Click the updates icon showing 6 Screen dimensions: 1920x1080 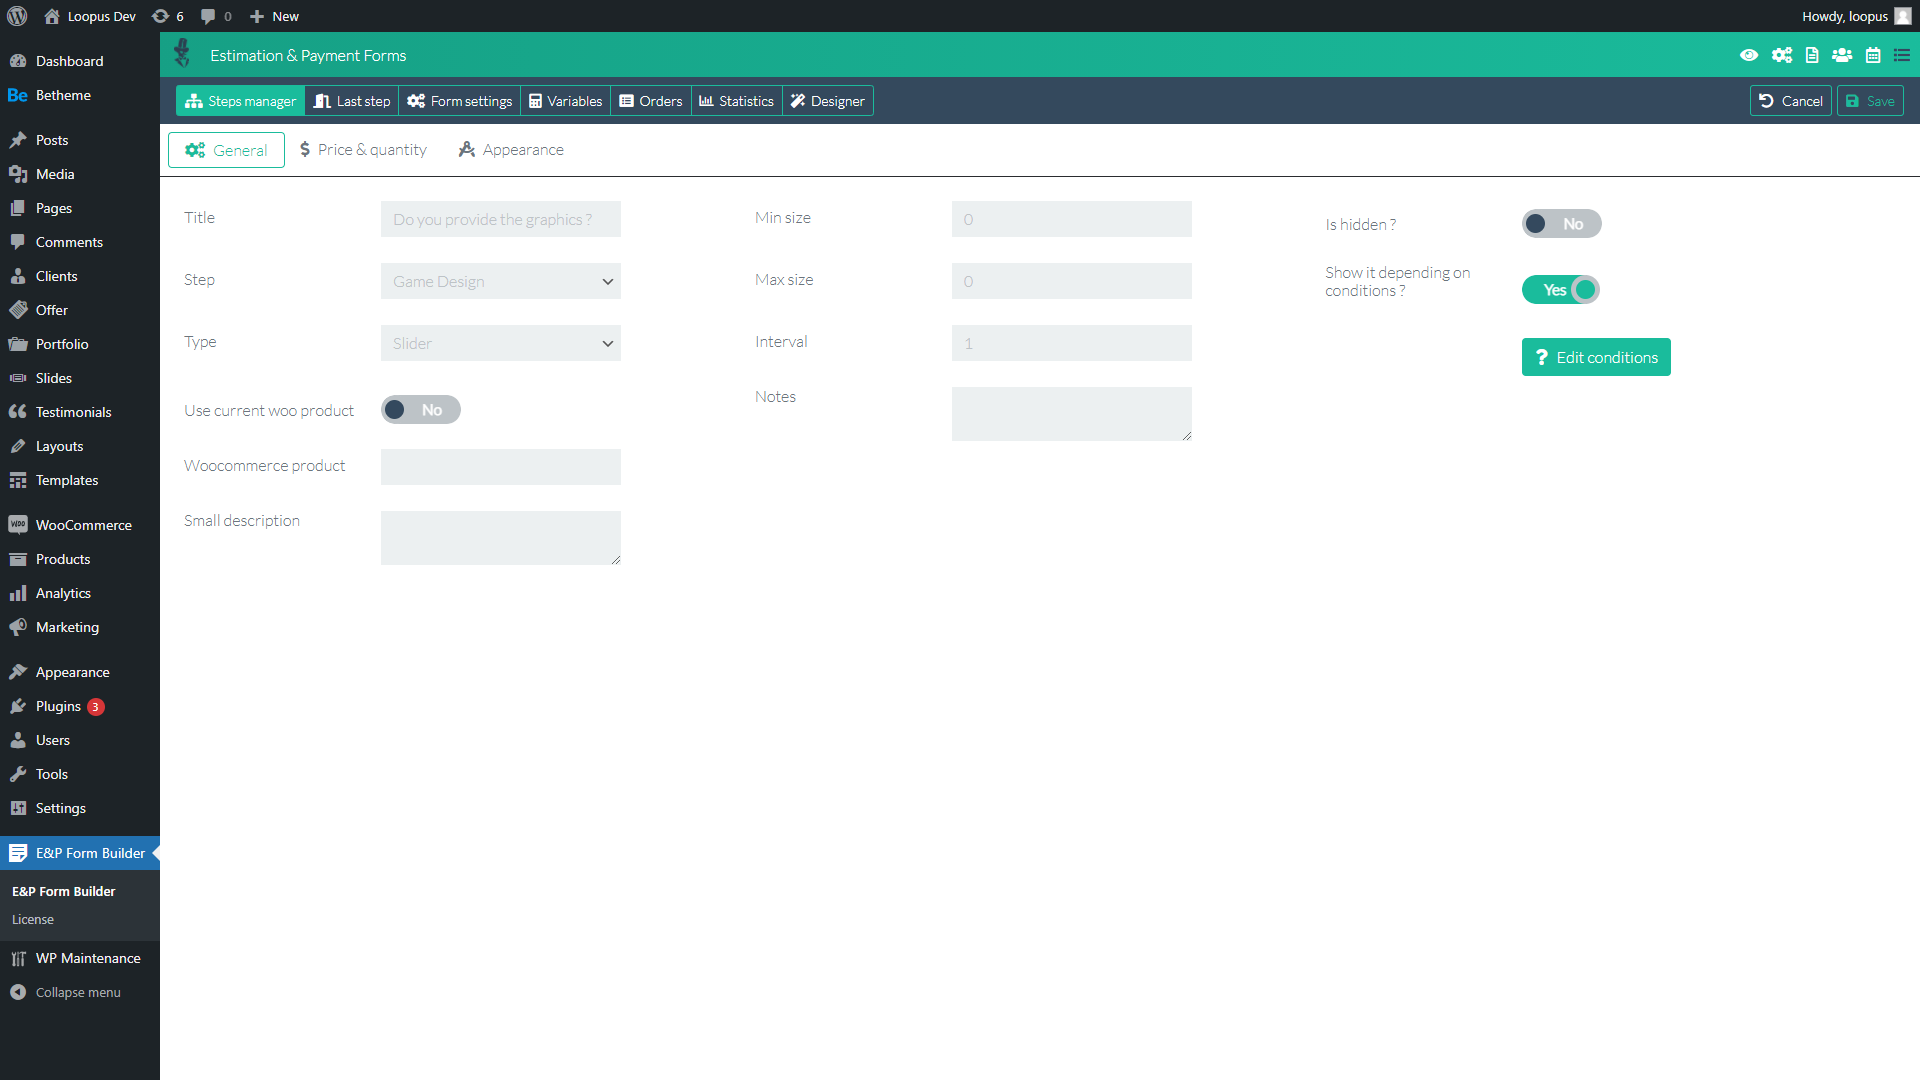[167, 16]
